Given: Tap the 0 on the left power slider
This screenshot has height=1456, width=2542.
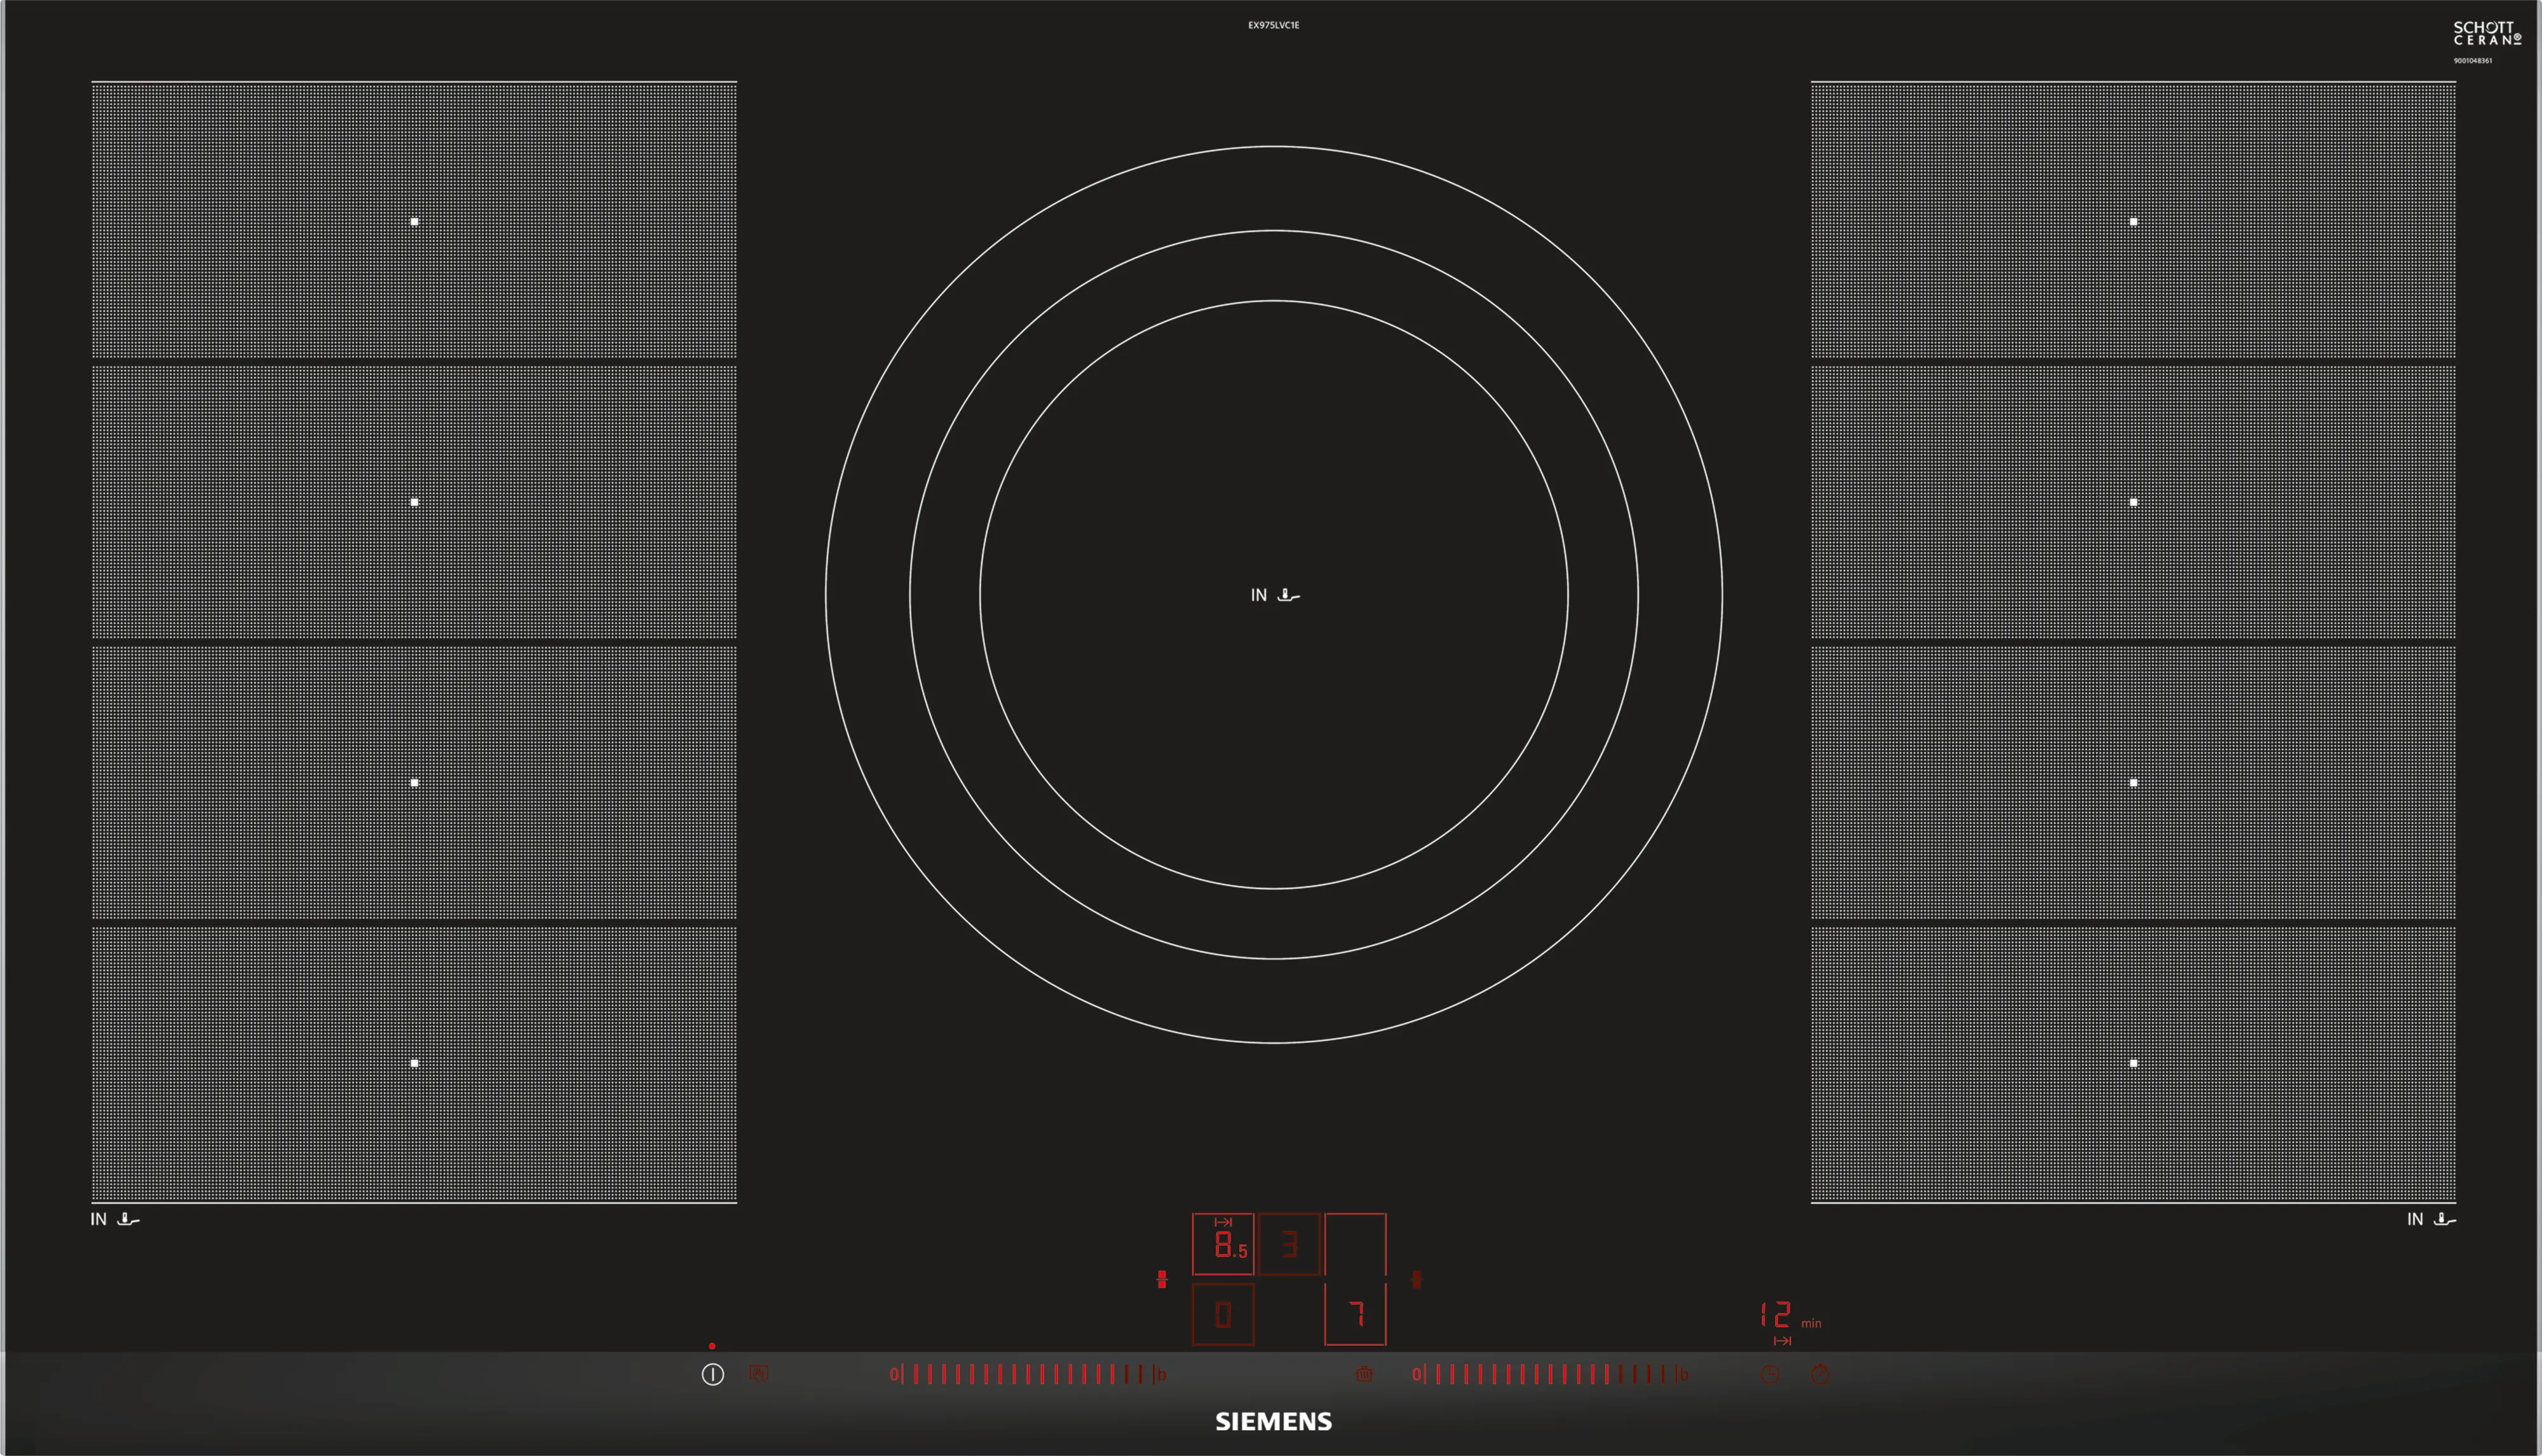Looking at the screenshot, I should (x=894, y=1375).
